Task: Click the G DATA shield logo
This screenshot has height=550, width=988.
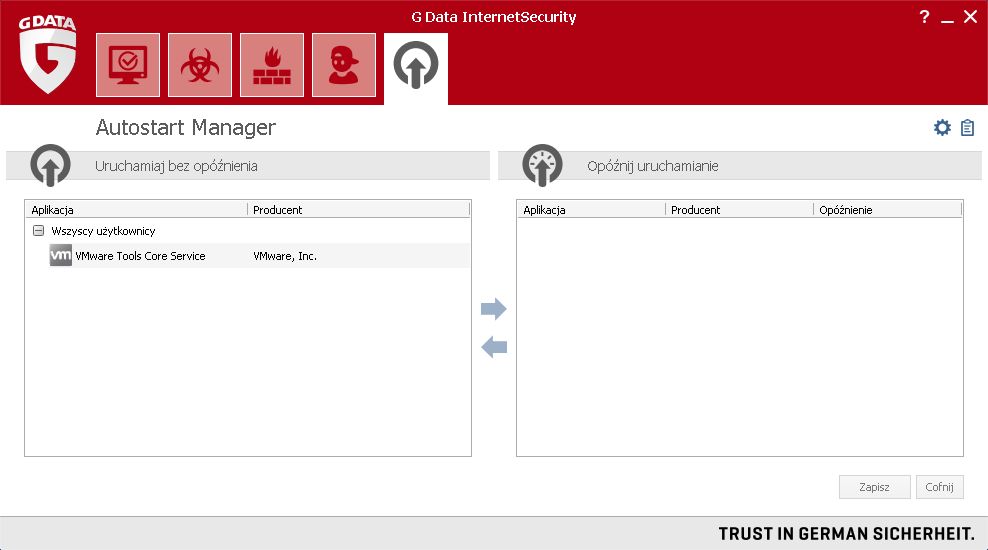Action: pyautogui.click(x=48, y=55)
